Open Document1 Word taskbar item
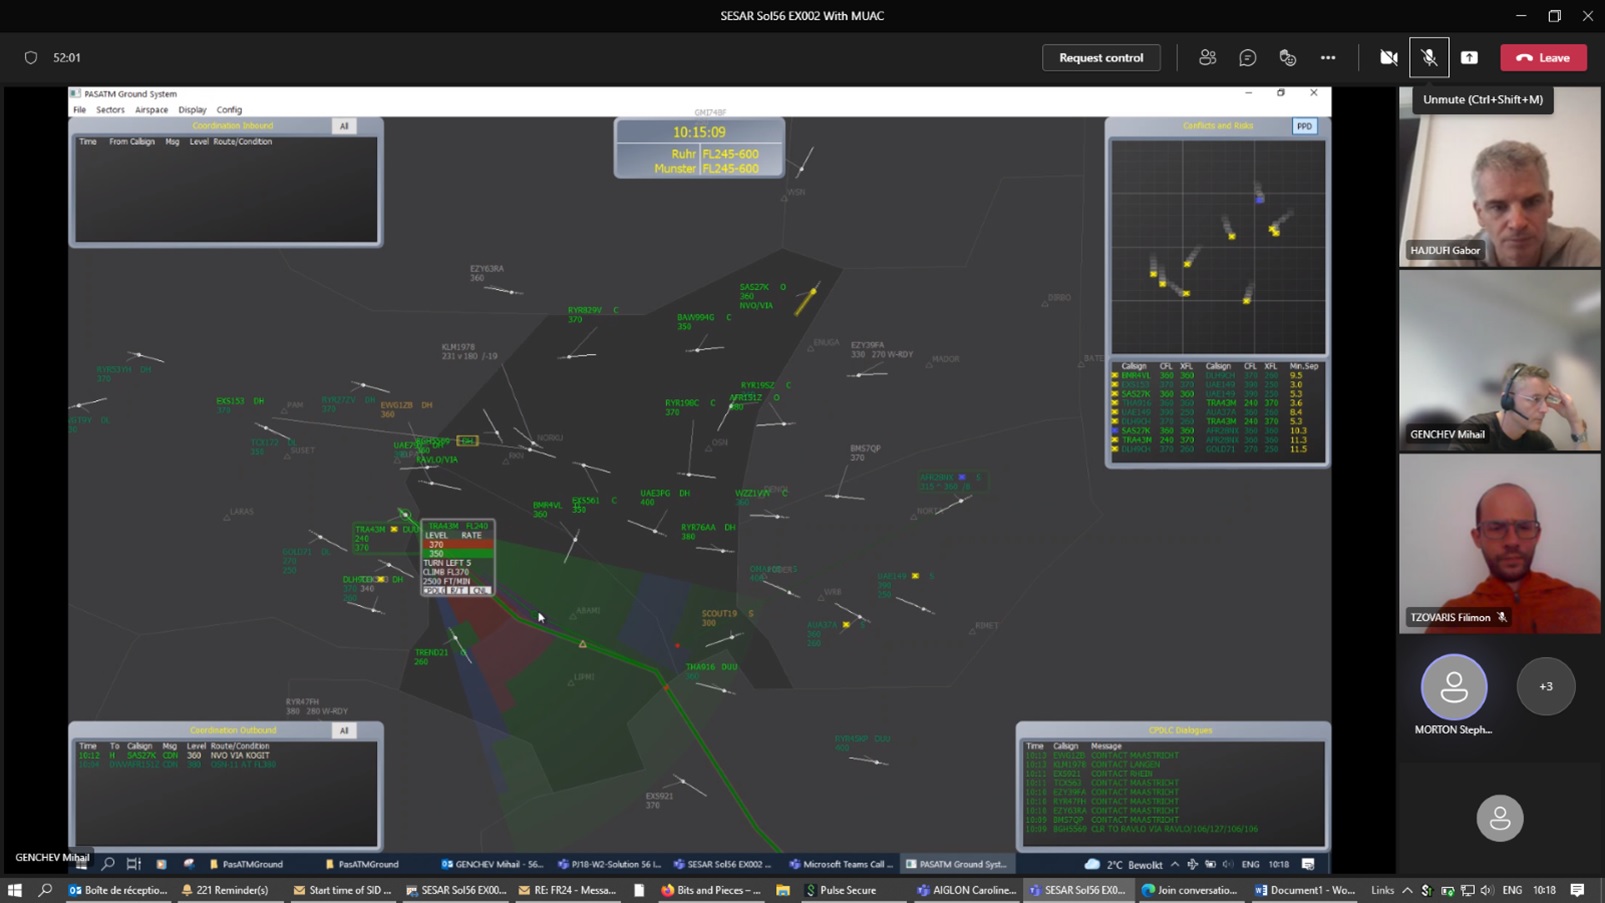The image size is (1605, 903). click(1305, 890)
